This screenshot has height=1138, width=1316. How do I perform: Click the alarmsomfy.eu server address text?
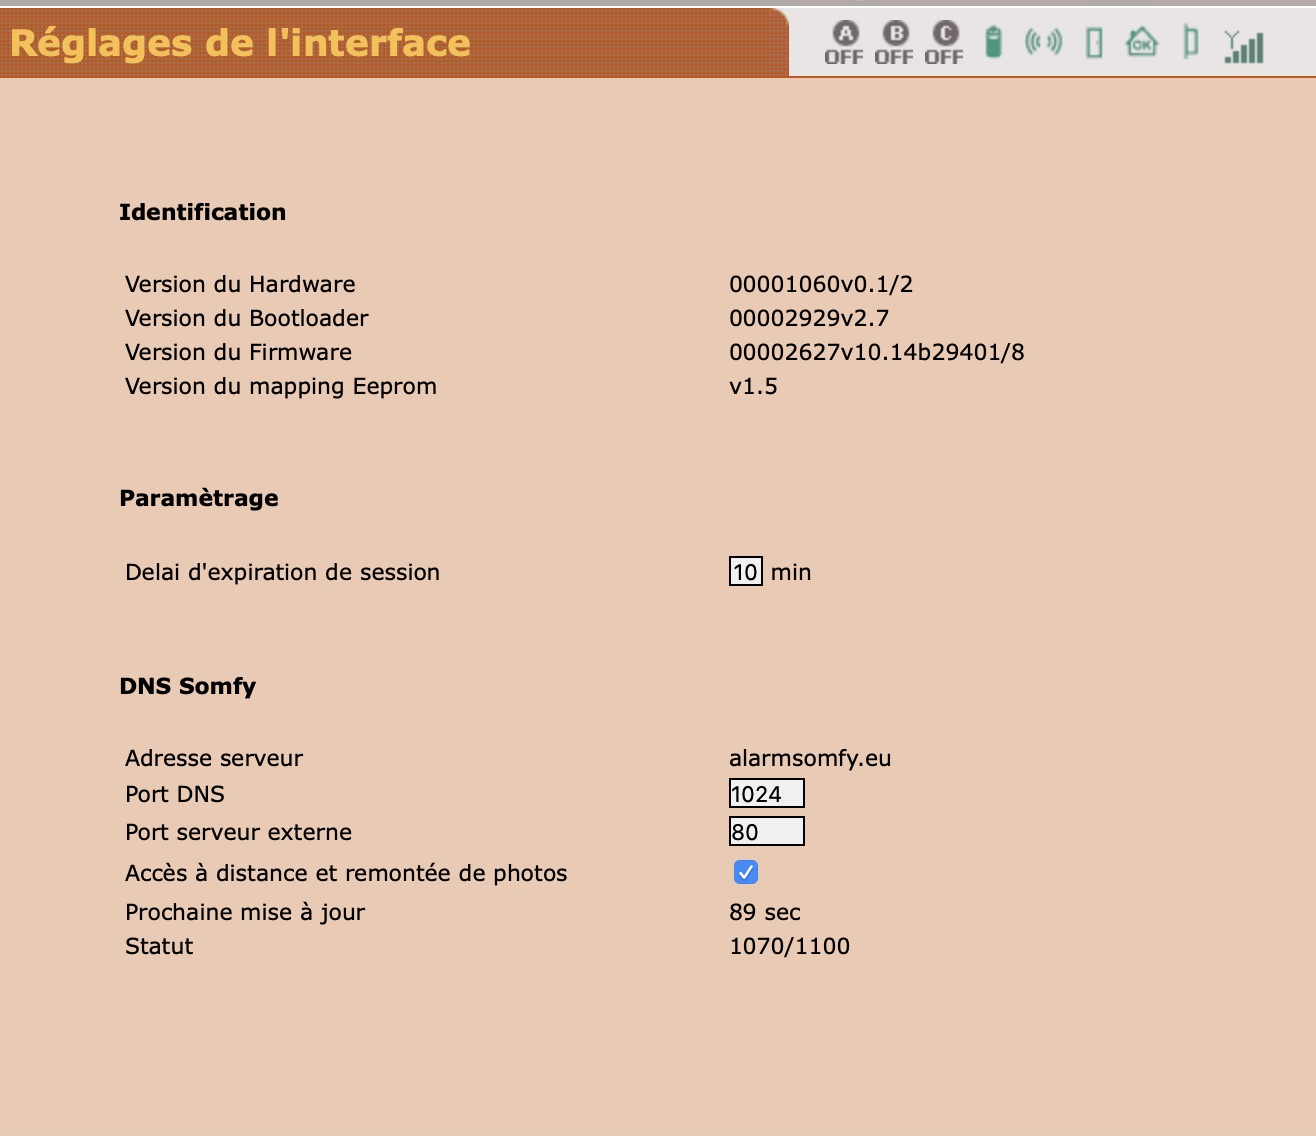[810, 758]
